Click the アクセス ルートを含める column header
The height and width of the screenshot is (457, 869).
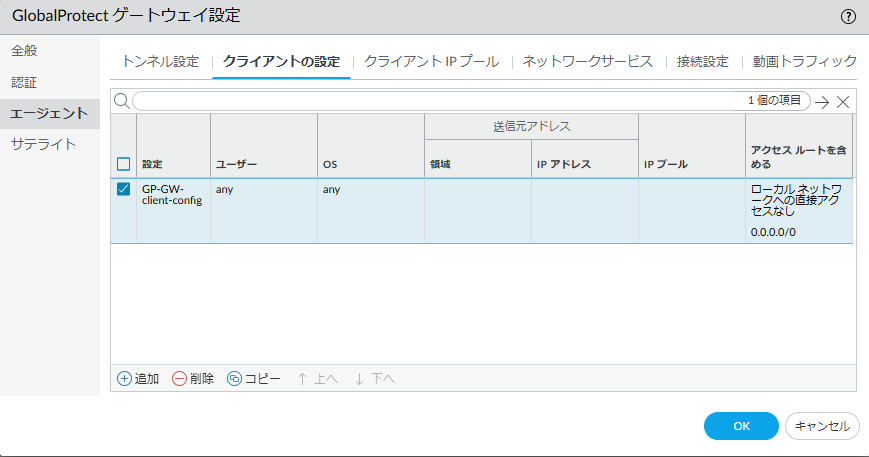pos(799,157)
